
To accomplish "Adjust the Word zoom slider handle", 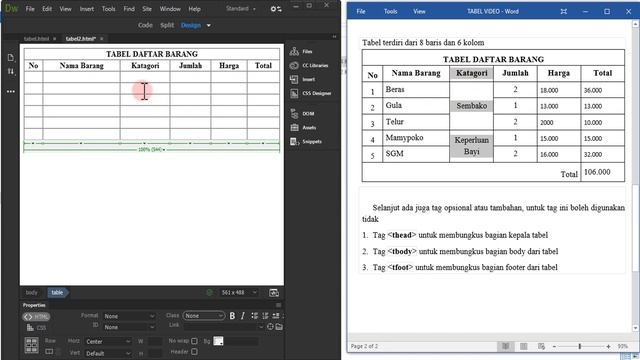I will [579, 346].
